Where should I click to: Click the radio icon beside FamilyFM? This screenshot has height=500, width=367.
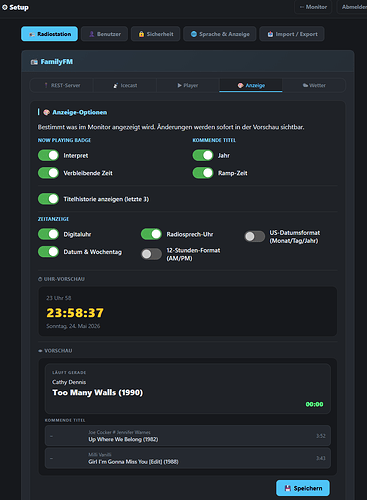point(34,62)
